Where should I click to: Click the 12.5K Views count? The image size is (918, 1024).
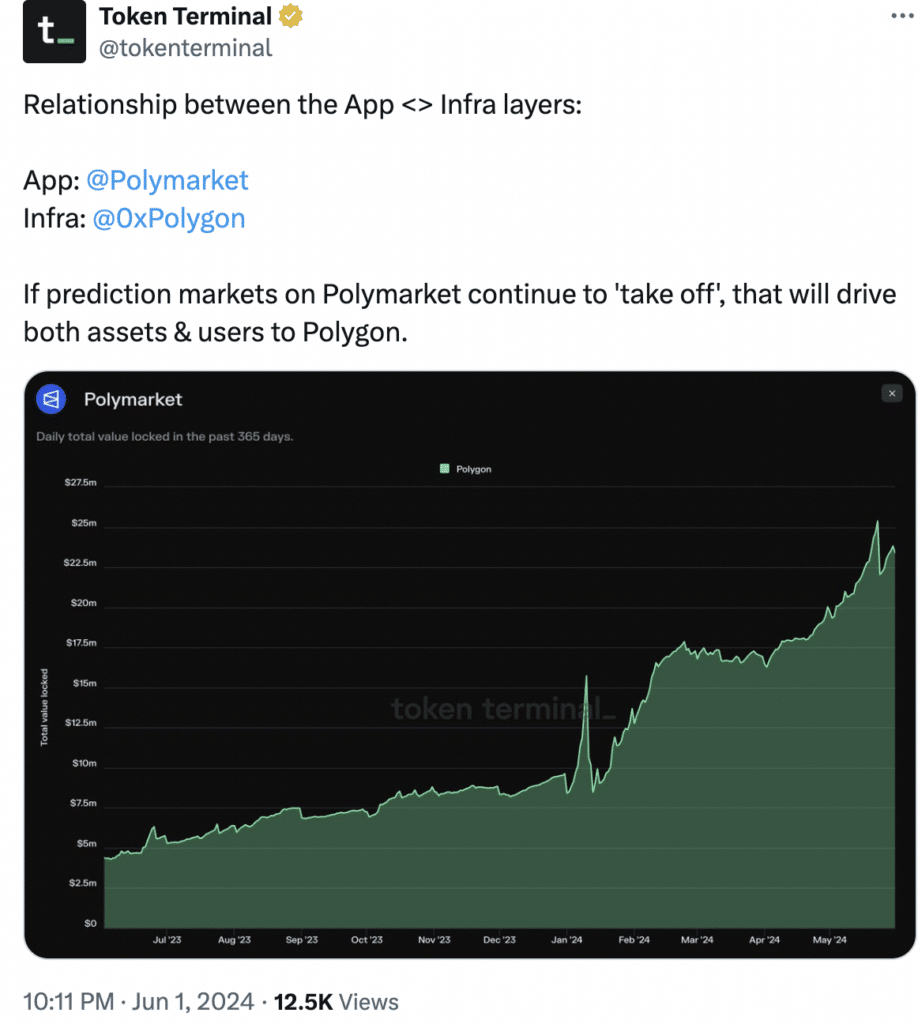[337, 1002]
